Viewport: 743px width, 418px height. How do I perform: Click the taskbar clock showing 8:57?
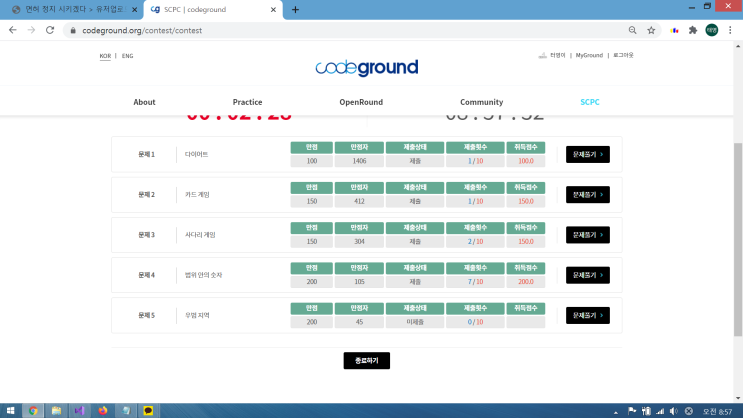click(717, 411)
